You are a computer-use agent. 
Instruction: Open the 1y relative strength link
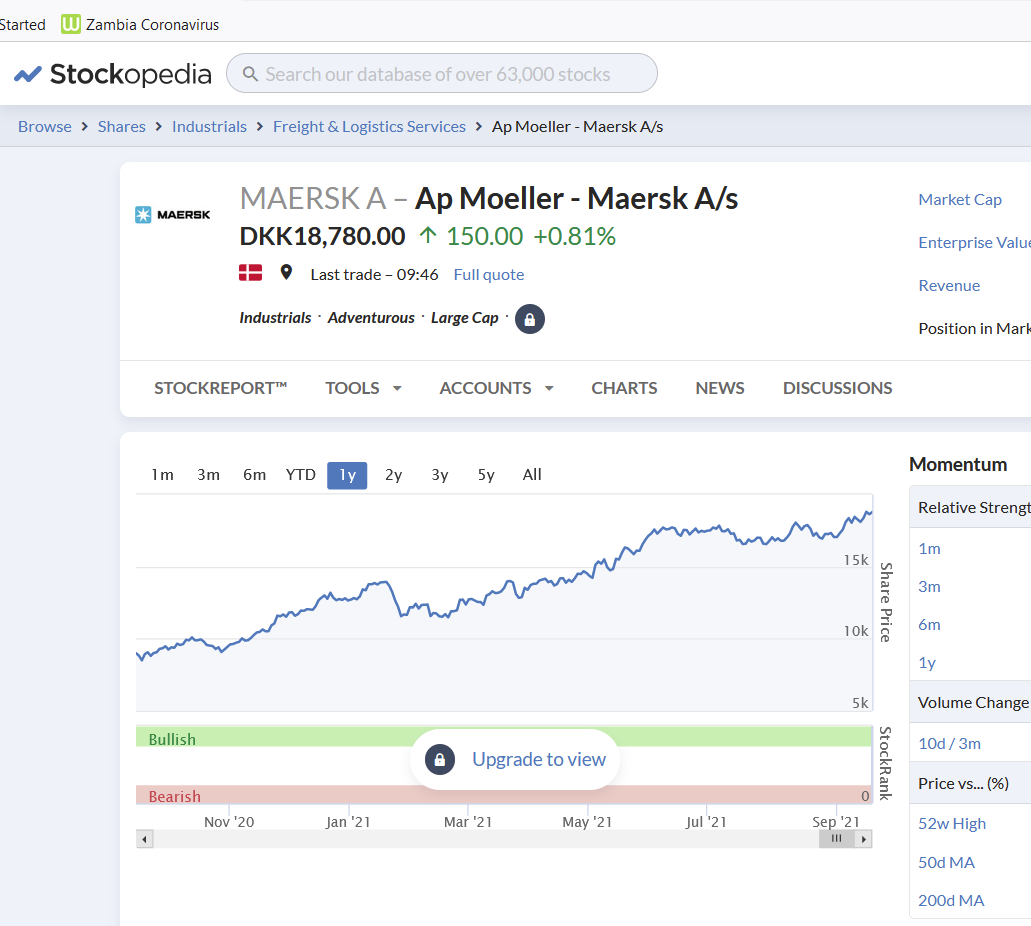(927, 663)
